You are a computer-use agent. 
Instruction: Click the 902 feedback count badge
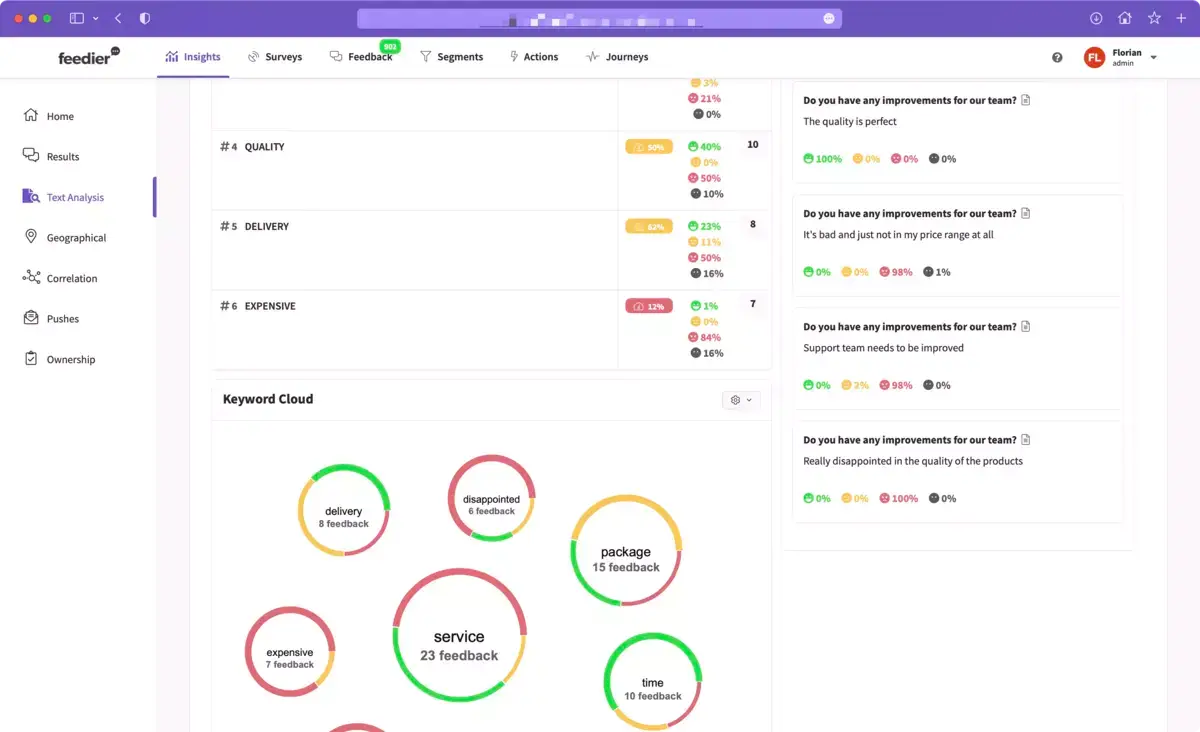click(x=390, y=46)
